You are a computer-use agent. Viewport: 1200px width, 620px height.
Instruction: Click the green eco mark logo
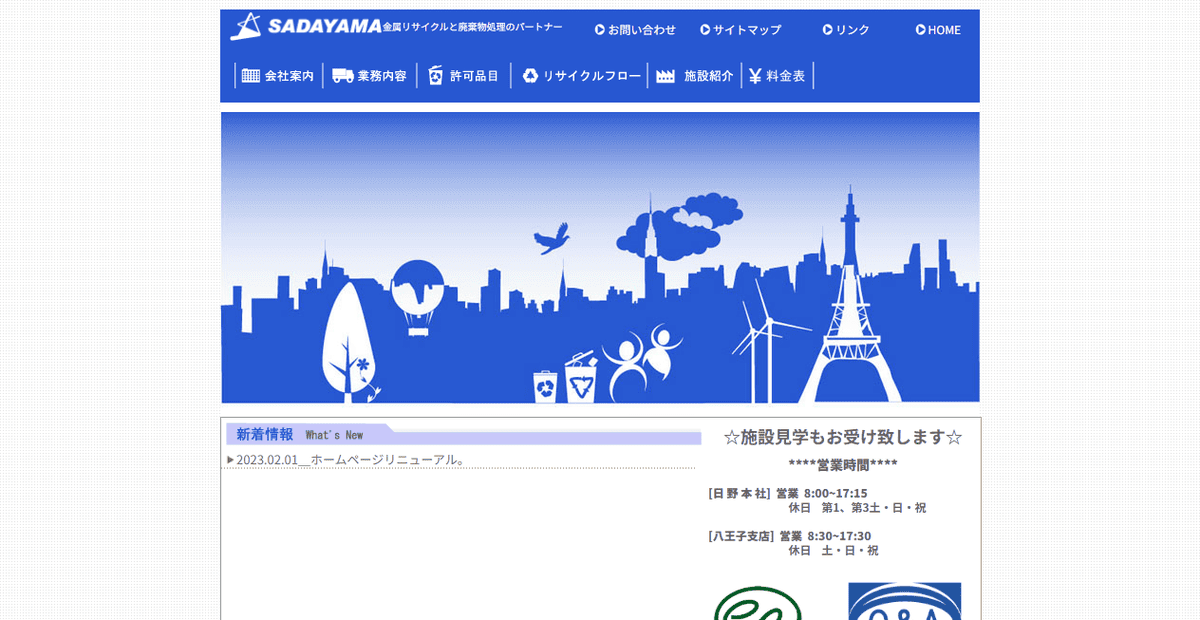click(758, 607)
